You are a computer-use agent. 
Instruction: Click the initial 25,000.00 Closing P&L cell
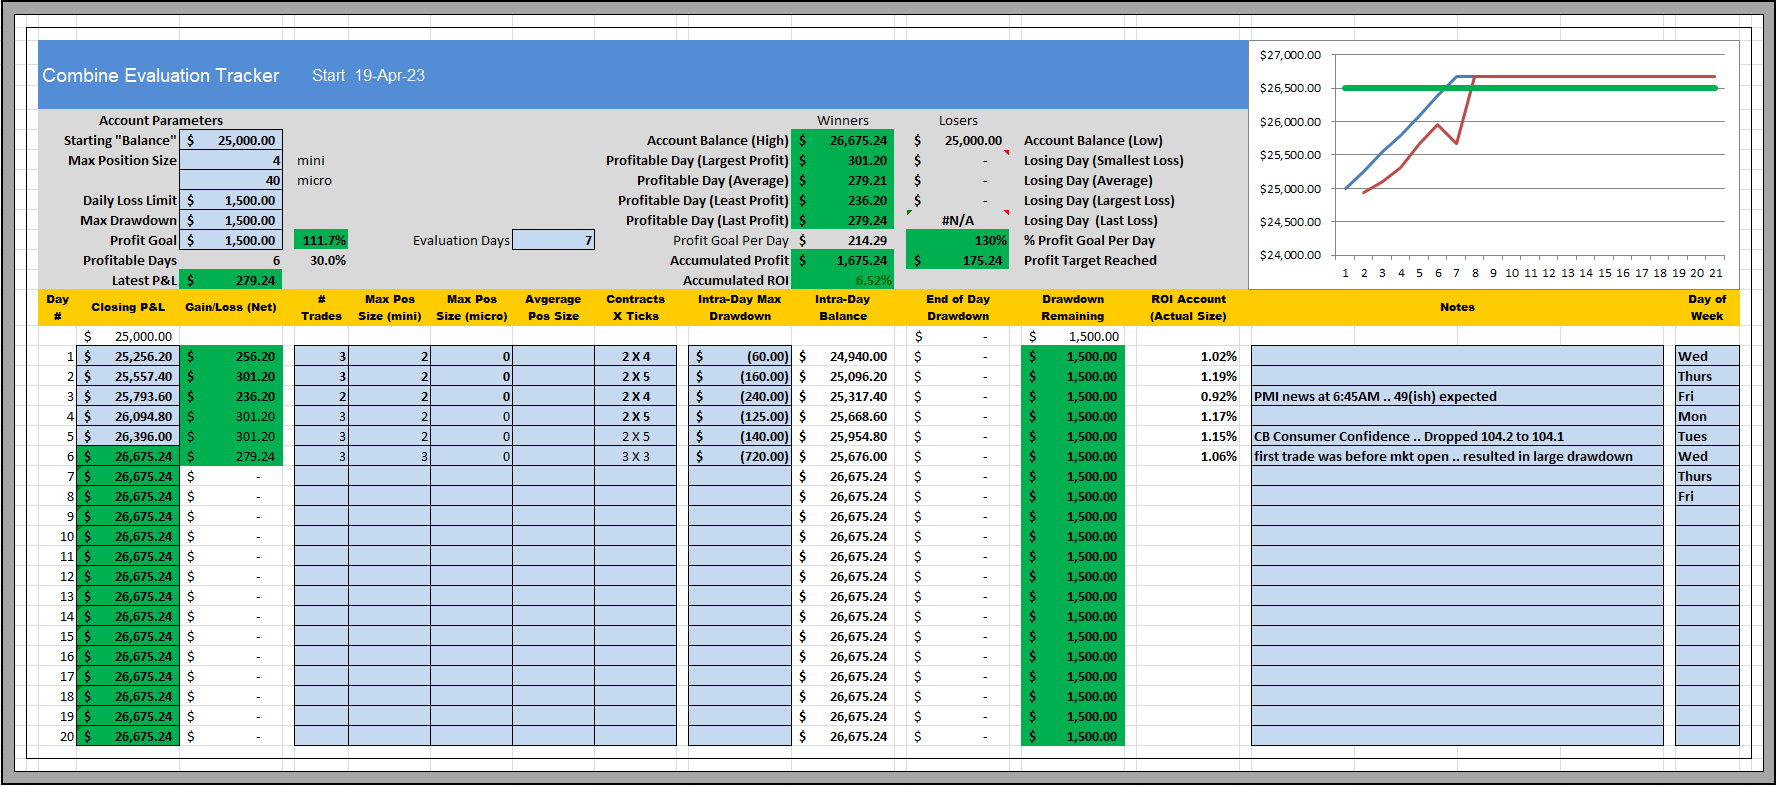pos(128,336)
